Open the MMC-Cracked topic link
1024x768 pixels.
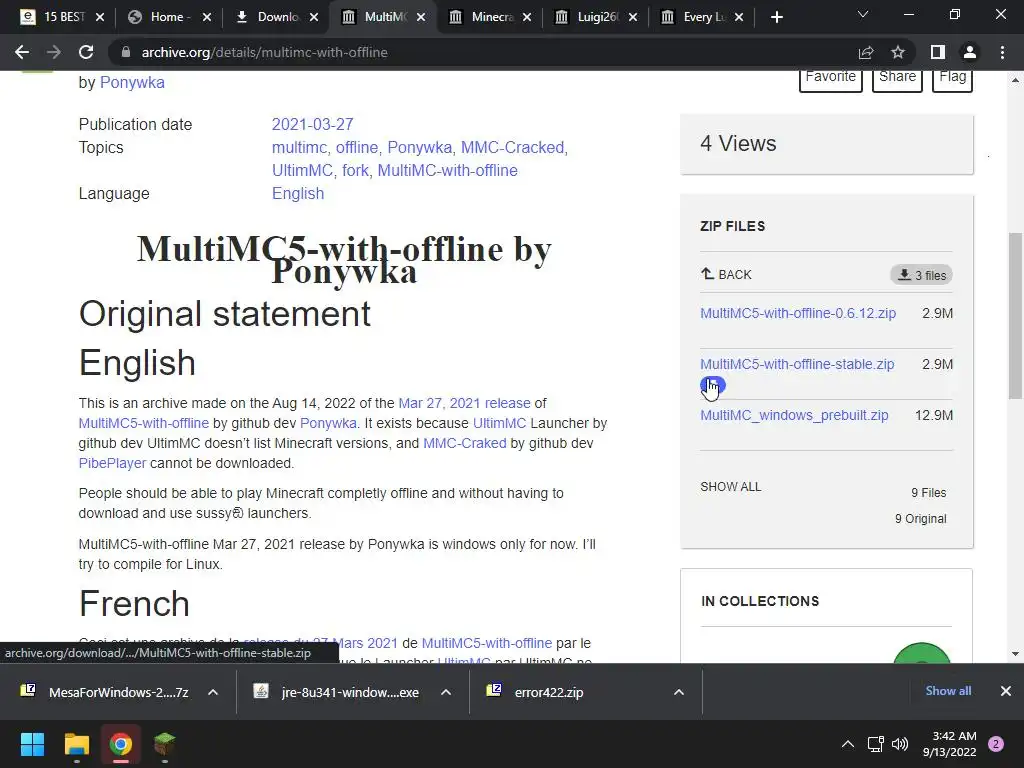[513, 148]
